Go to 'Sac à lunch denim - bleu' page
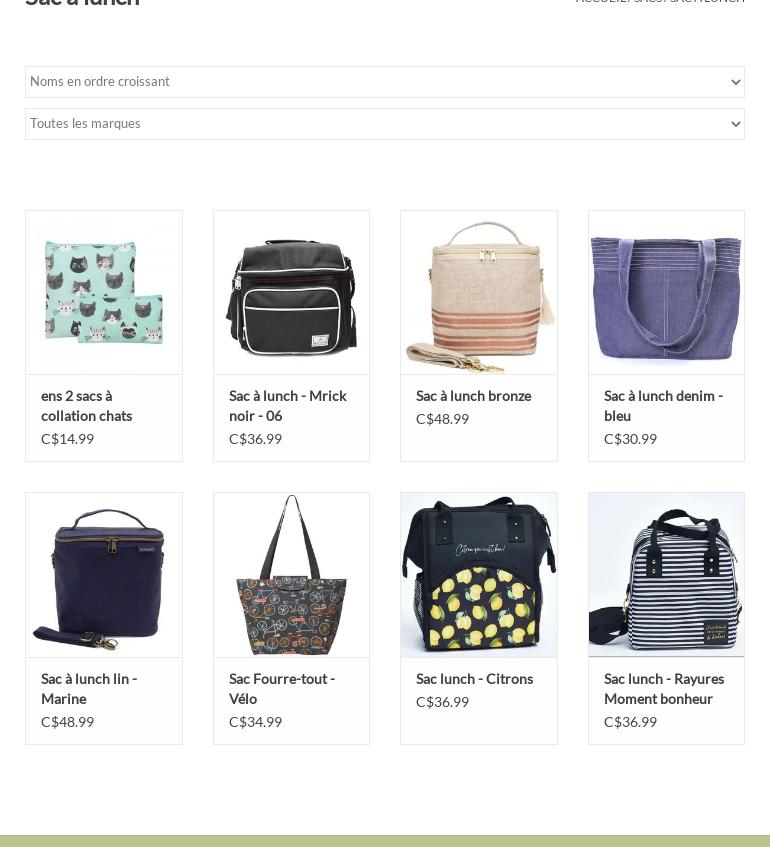The height and width of the screenshot is (847, 770). coord(663,406)
